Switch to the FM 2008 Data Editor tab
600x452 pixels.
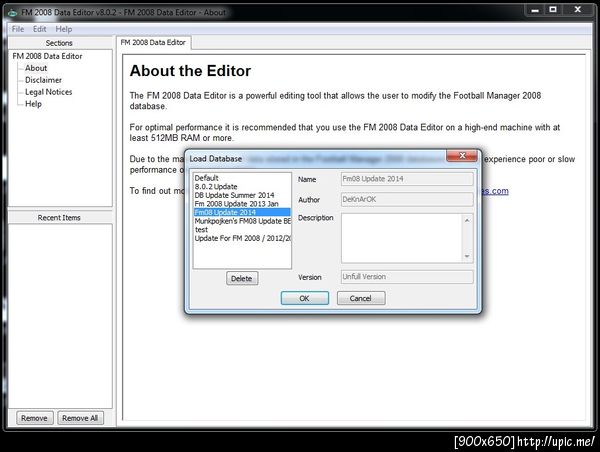tap(153, 42)
